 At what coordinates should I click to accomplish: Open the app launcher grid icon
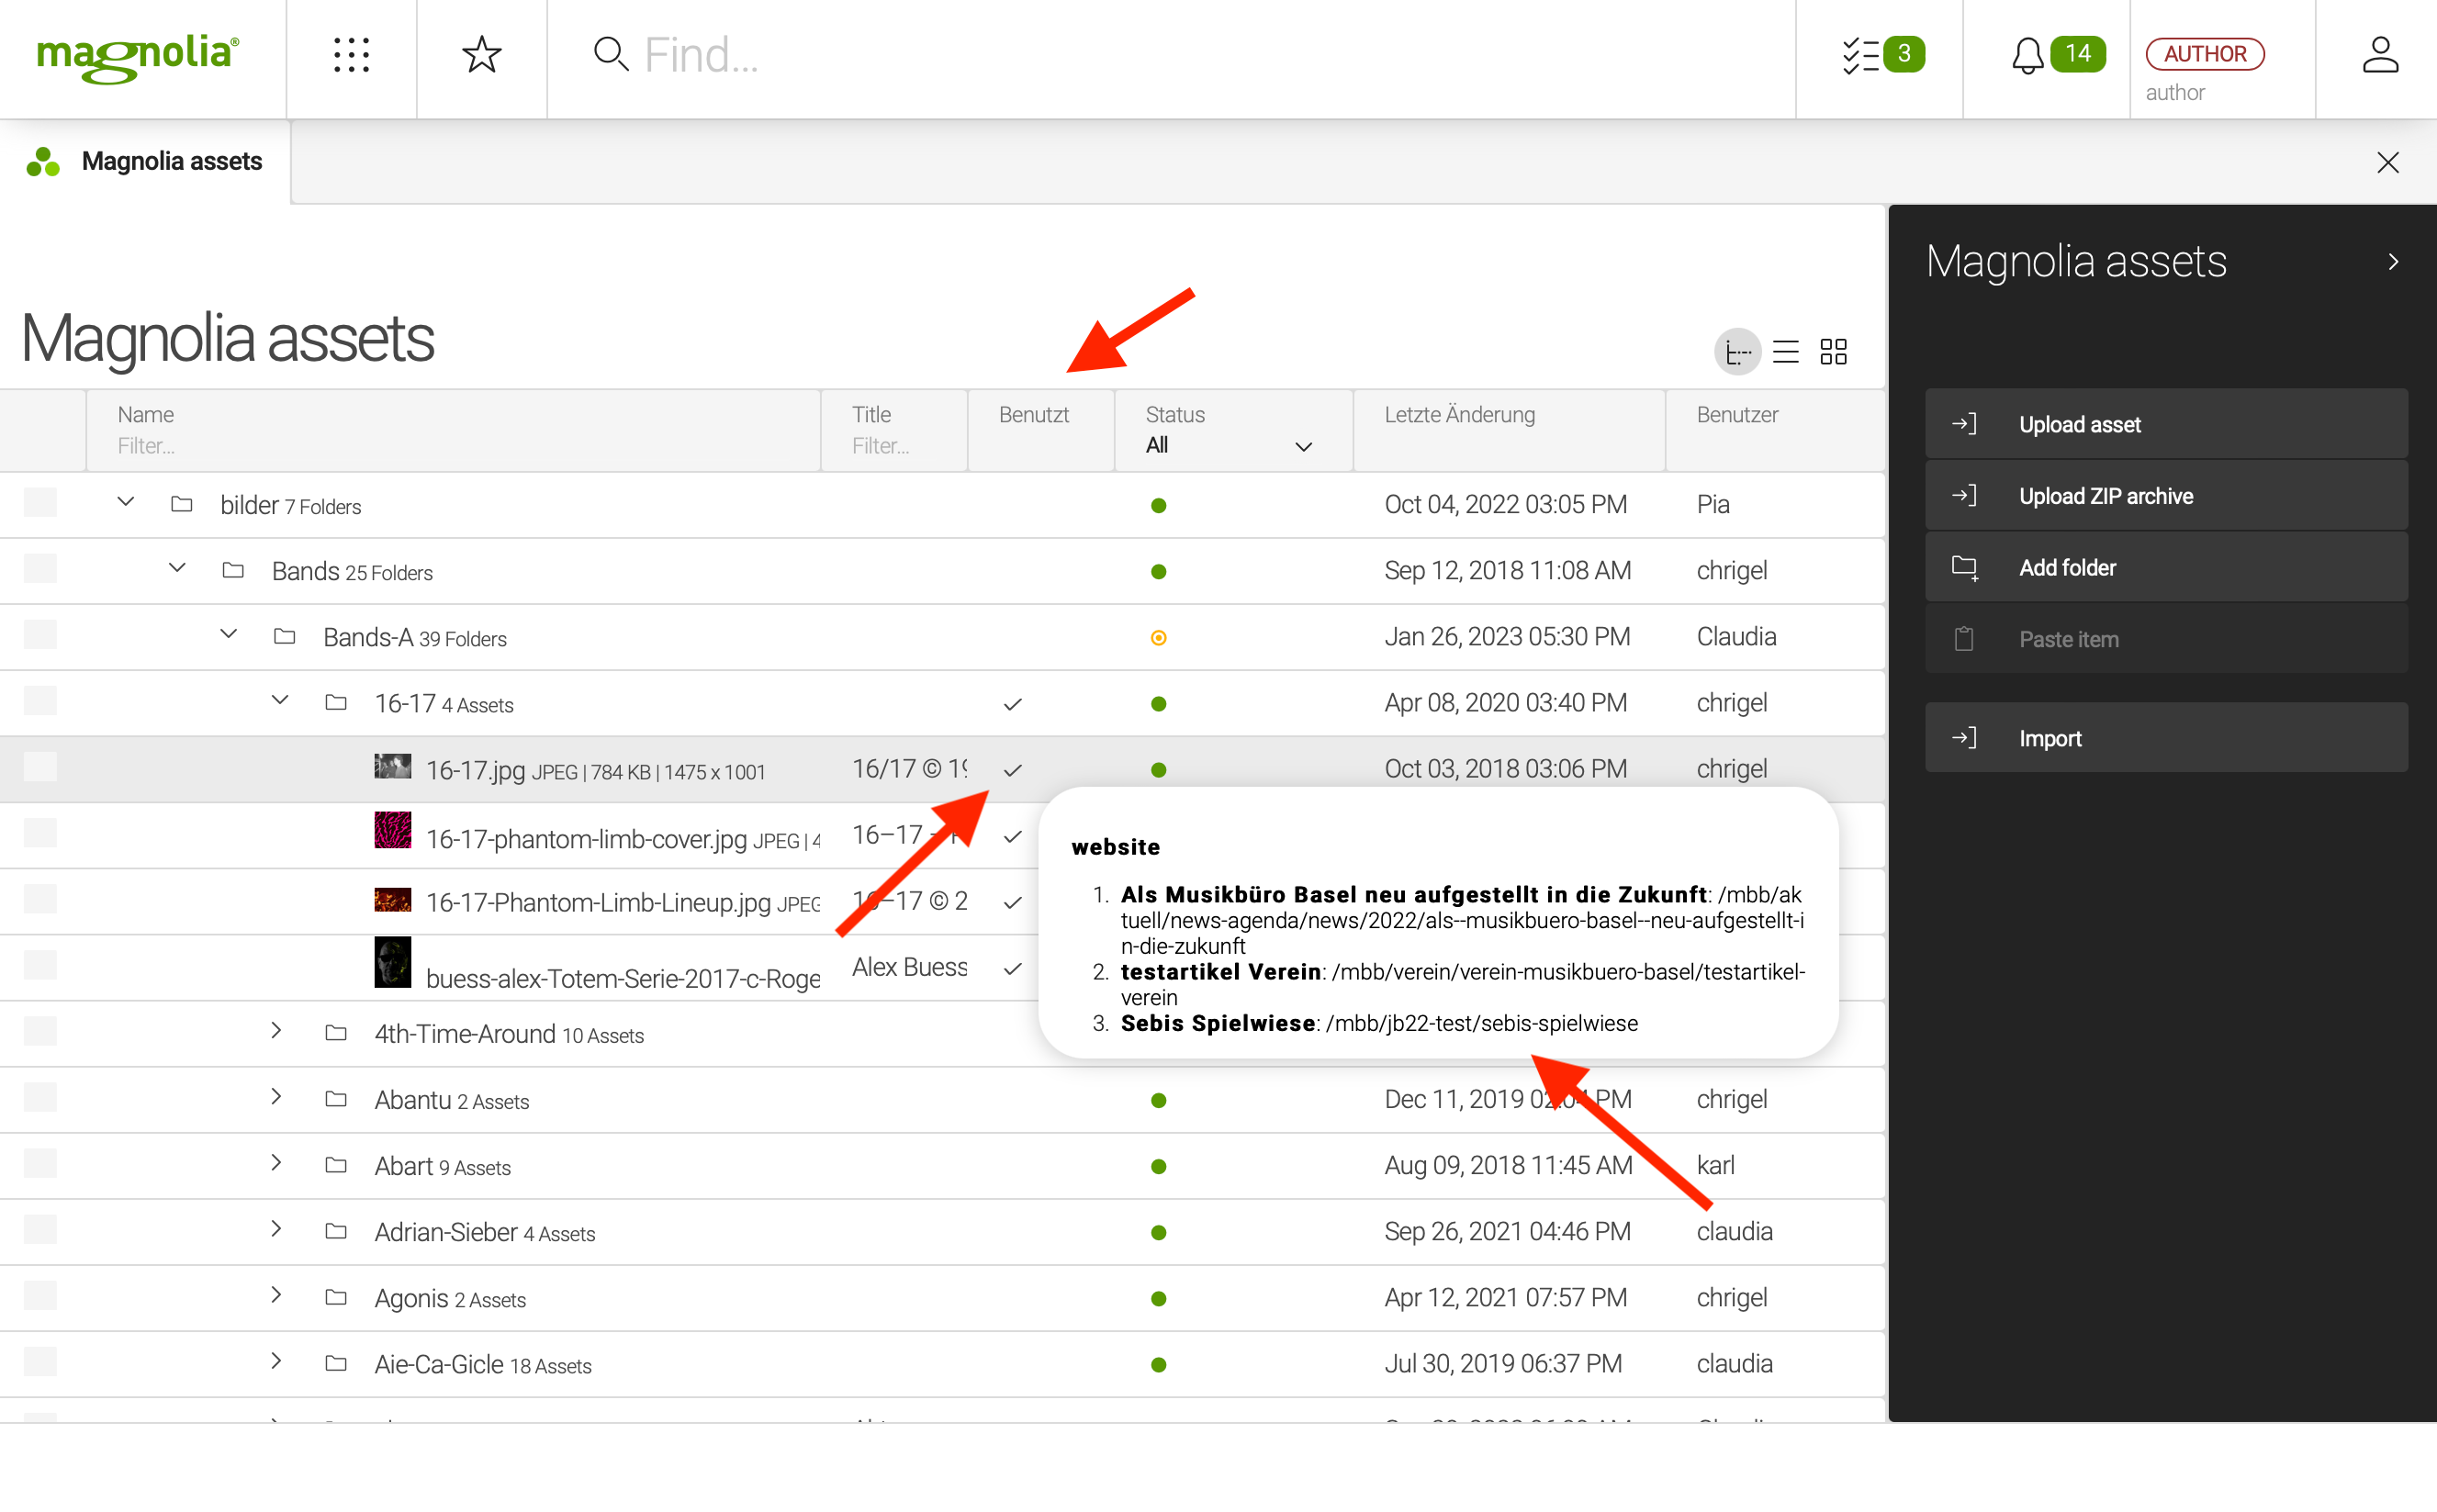coord(351,55)
